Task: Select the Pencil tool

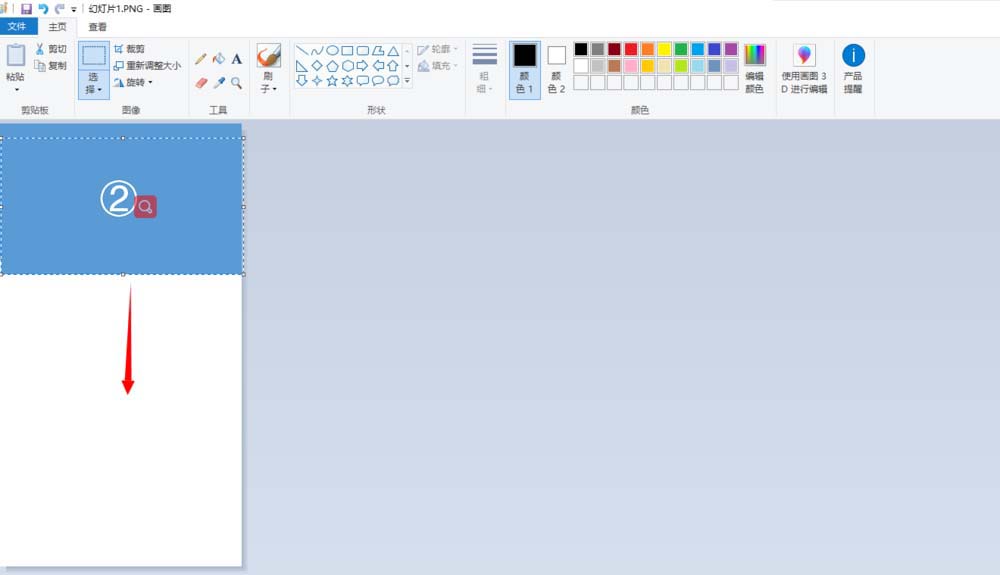Action: (x=200, y=59)
